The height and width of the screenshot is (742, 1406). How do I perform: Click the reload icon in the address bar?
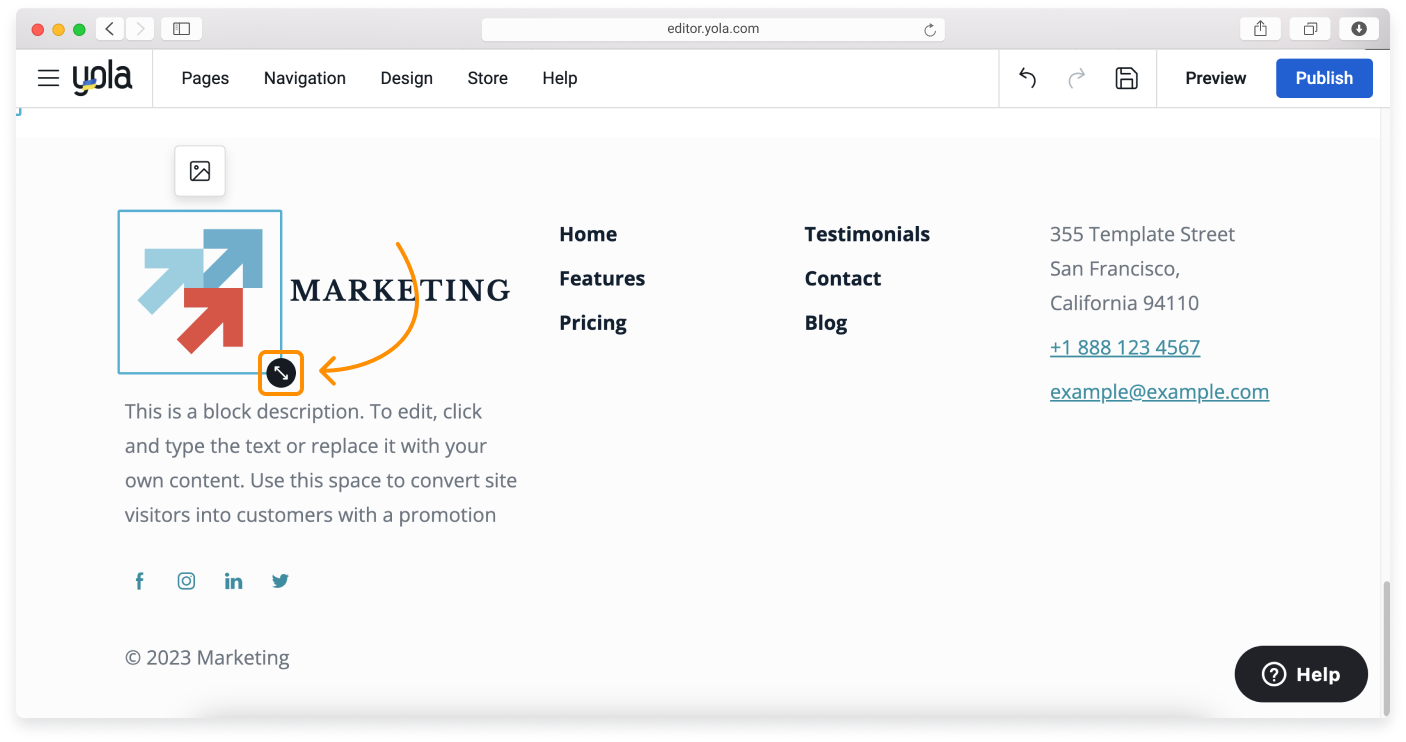tap(930, 28)
